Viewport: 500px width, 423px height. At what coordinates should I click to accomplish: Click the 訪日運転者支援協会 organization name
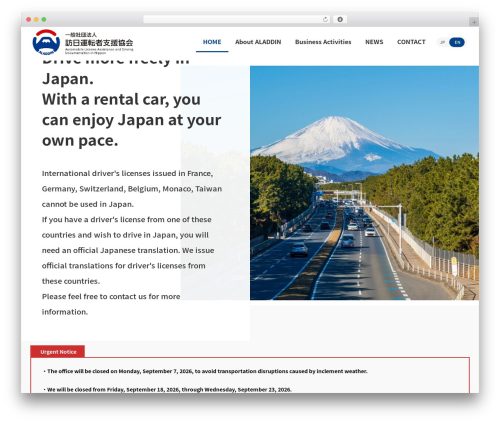click(x=99, y=43)
